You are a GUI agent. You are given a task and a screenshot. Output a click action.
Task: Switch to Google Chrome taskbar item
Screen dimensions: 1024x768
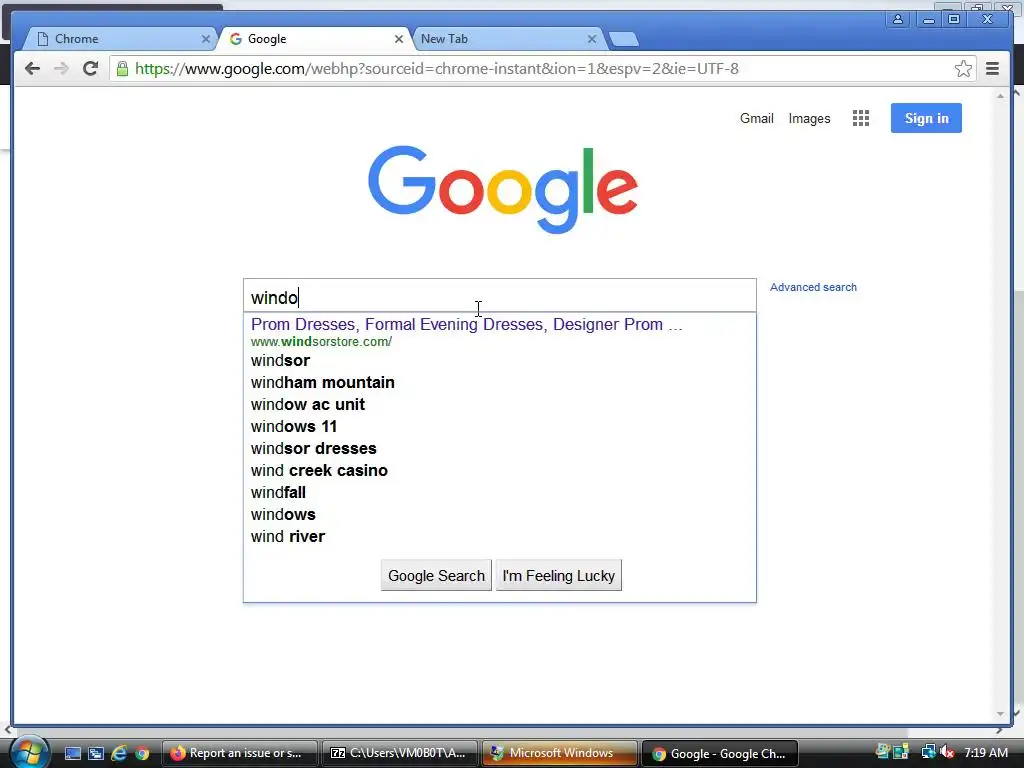pos(720,753)
